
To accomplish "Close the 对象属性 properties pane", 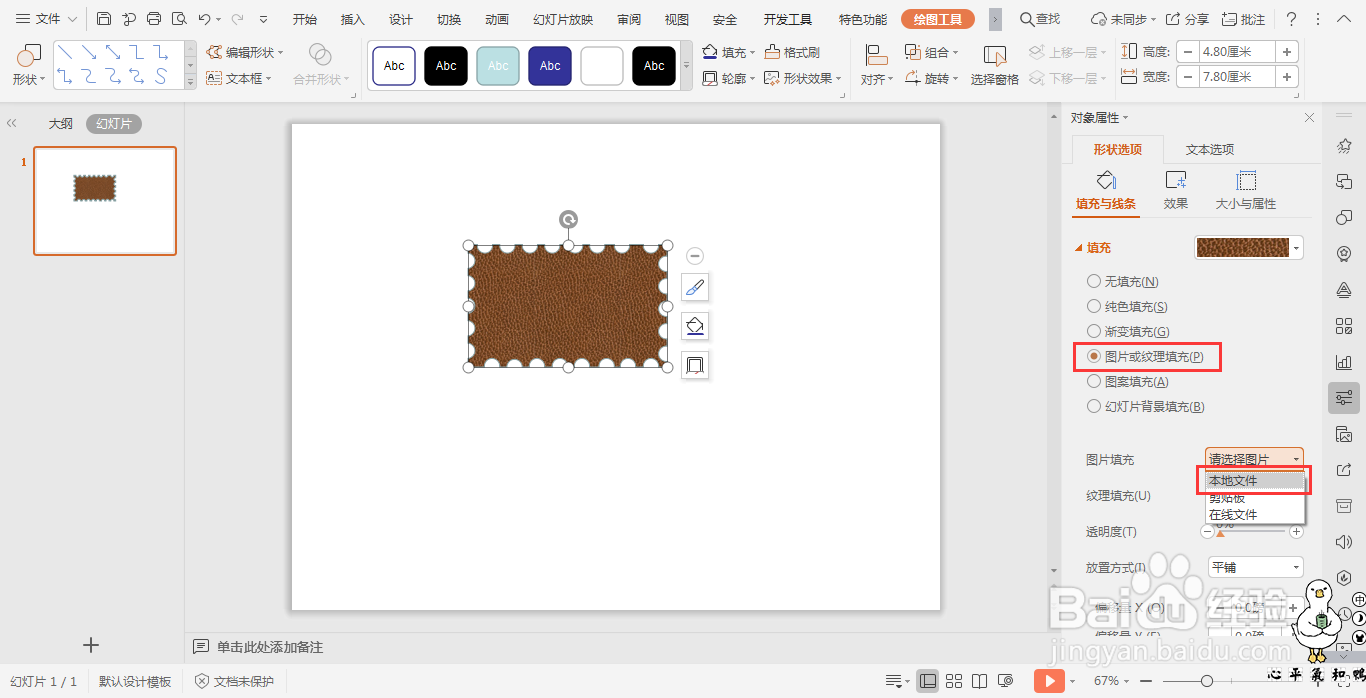I will pos(1309,118).
